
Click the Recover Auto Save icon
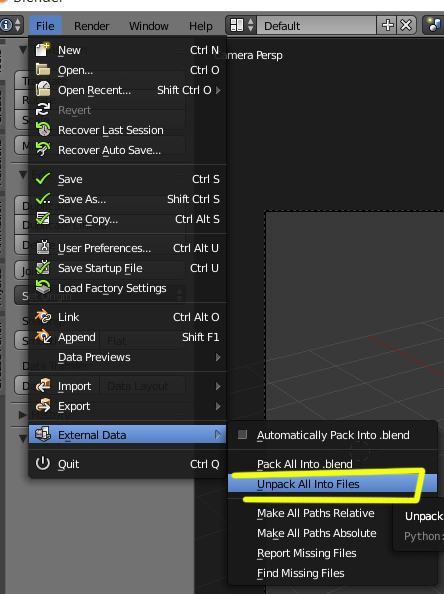(x=43, y=150)
